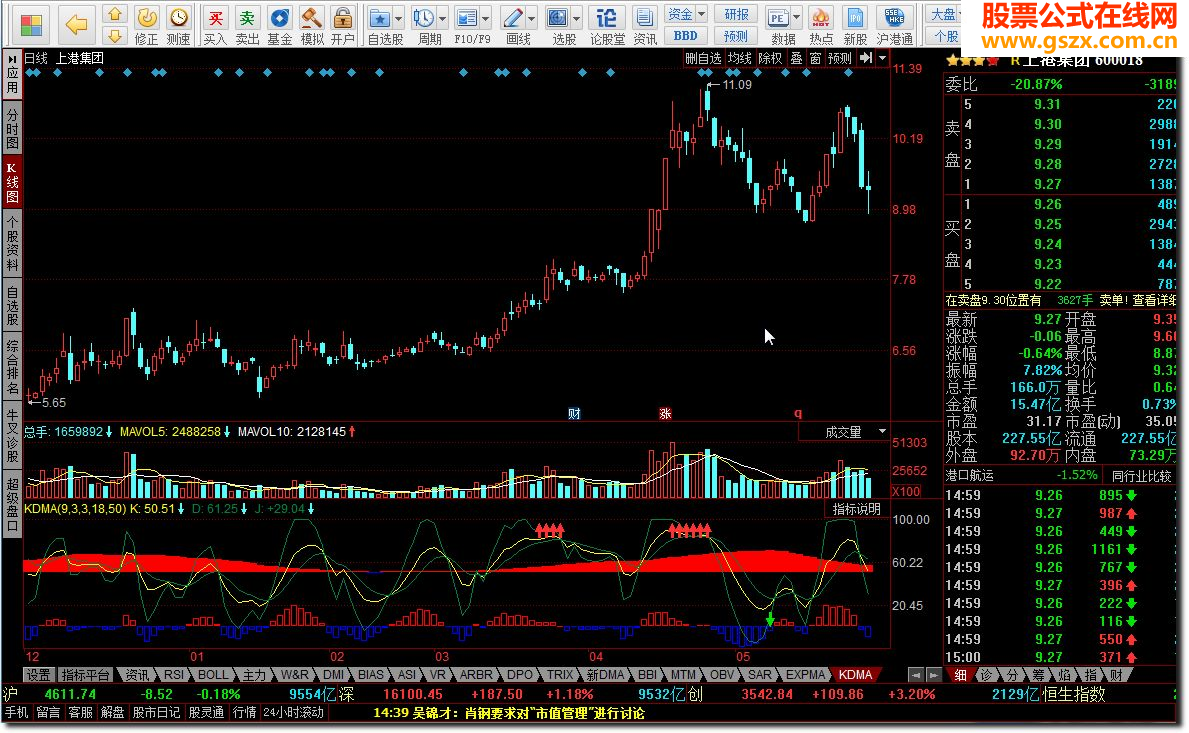Click the 14:39 scrolling news headline
The width and height of the screenshot is (1189, 733).
[x=508, y=713]
